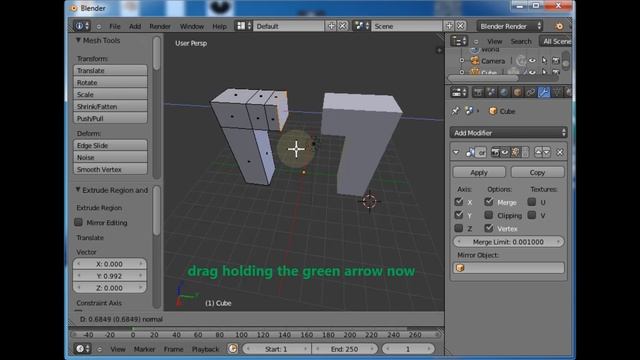The height and width of the screenshot is (360, 640).
Task: Delete the Default screen layout
Action: [x=342, y=26]
